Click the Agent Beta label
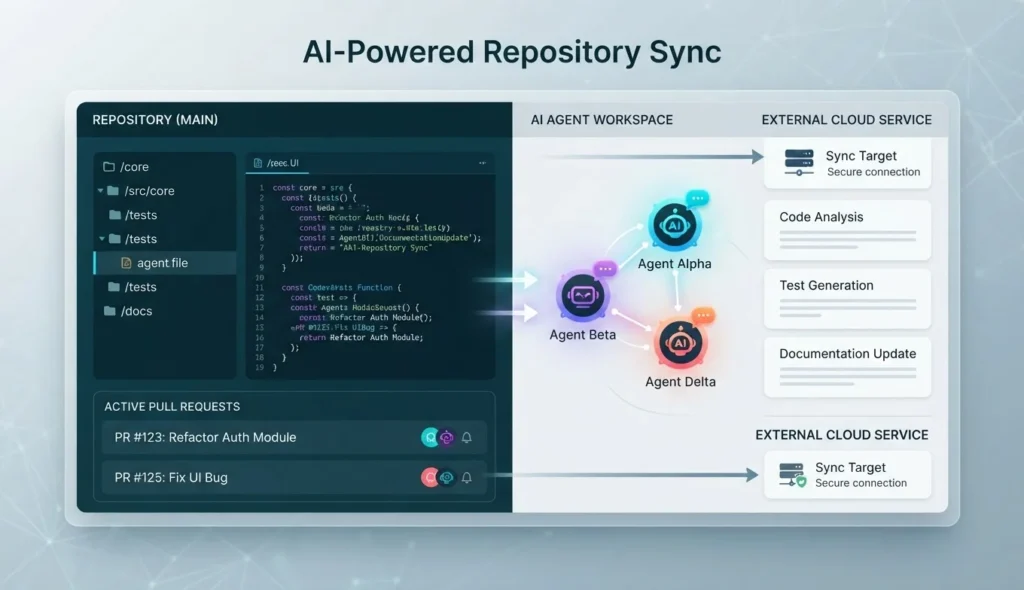Screen dimensions: 1024x590 [x=583, y=335]
